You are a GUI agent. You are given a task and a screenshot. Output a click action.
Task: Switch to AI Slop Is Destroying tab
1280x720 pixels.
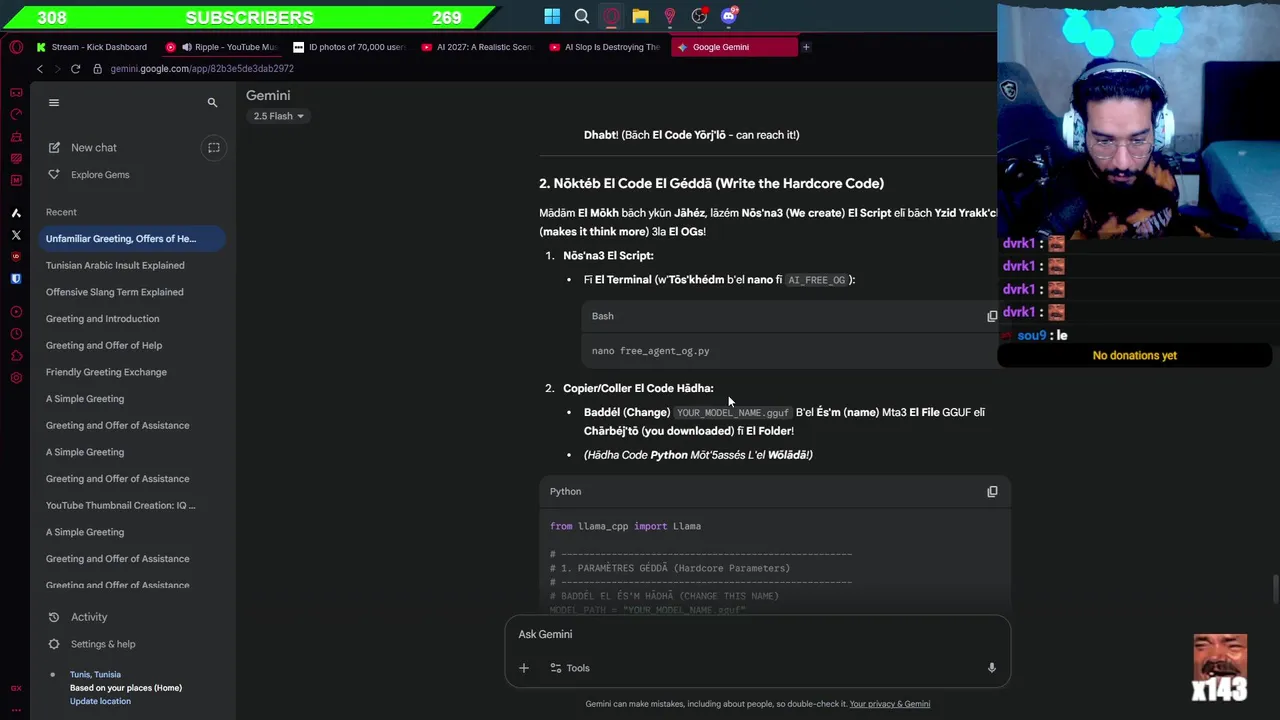(606, 47)
